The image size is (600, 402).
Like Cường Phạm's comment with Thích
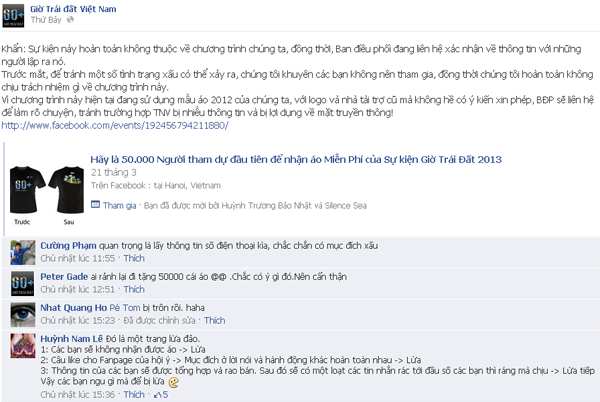click(x=134, y=258)
